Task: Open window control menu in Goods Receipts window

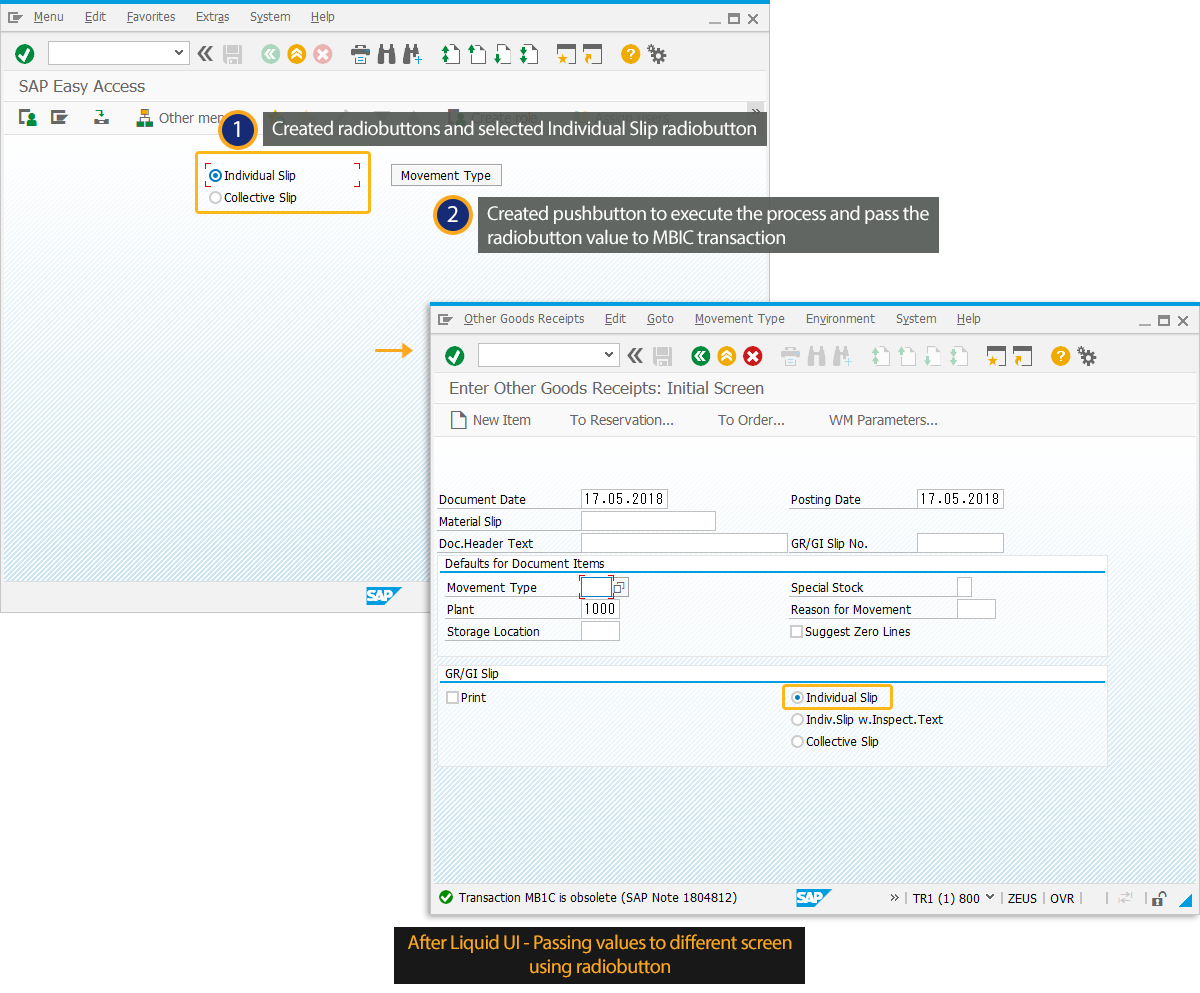Action: tap(445, 319)
